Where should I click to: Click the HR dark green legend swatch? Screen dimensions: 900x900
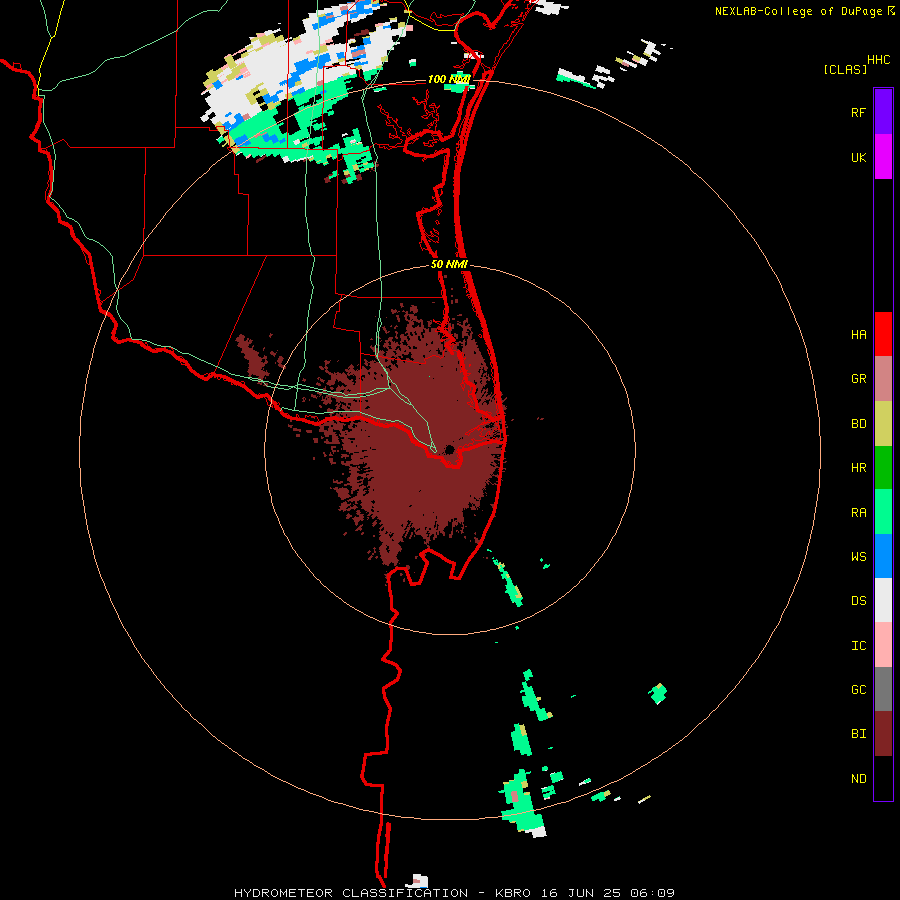tap(883, 468)
